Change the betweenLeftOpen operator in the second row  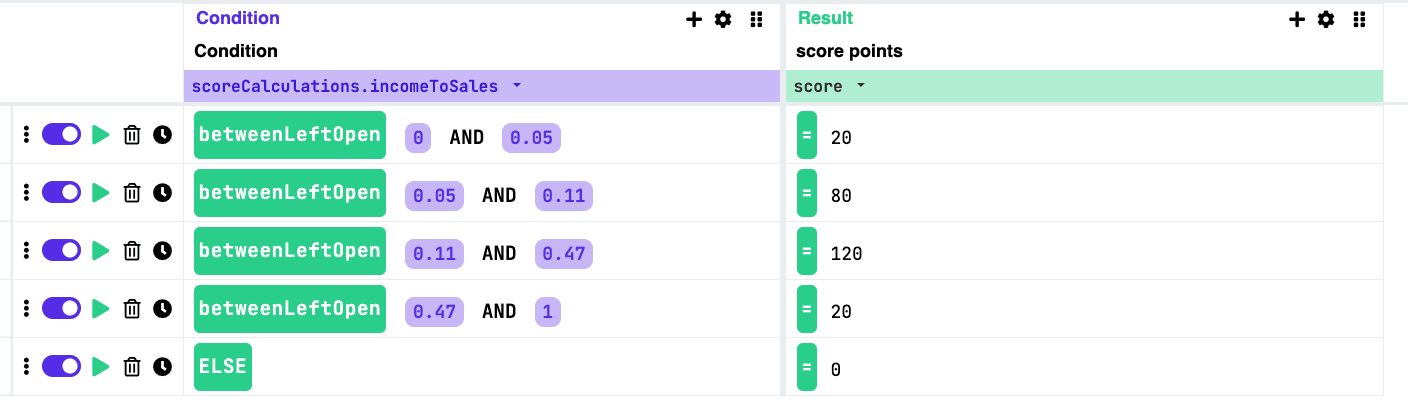290,193
